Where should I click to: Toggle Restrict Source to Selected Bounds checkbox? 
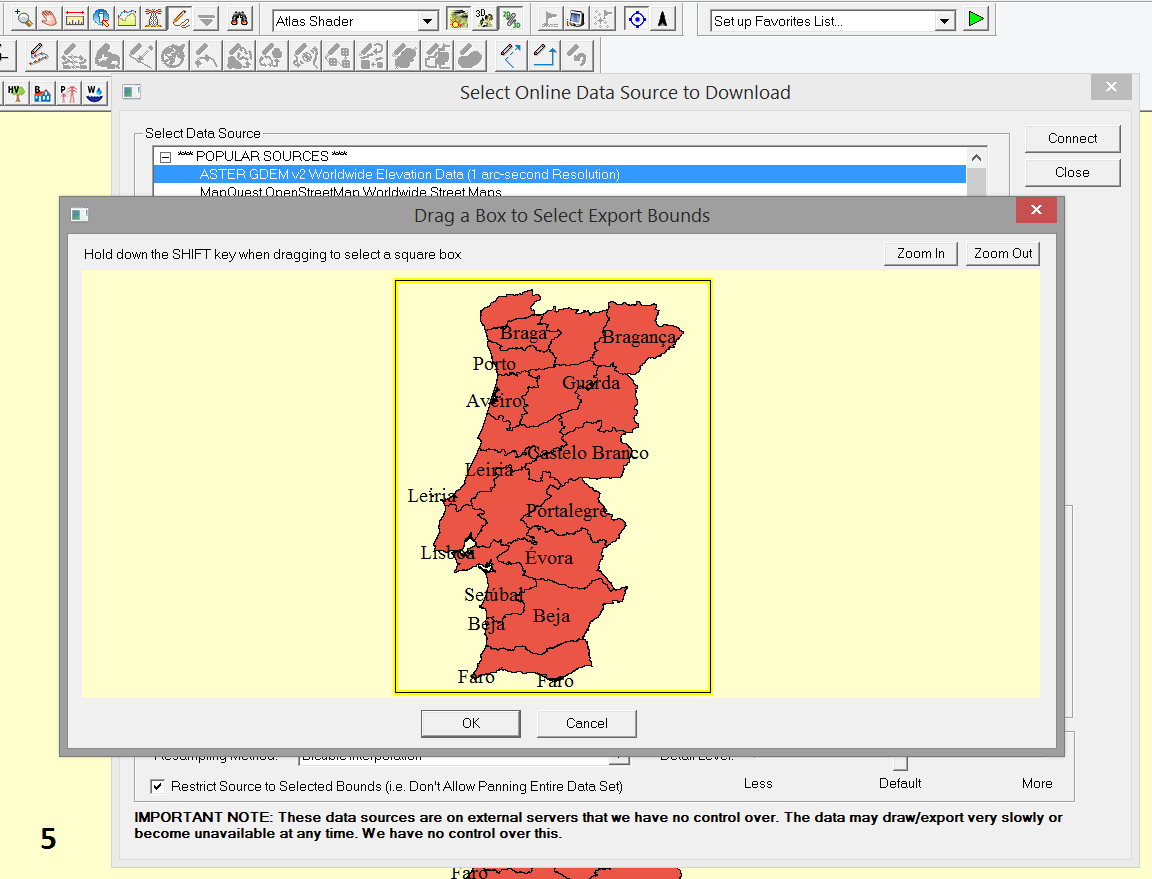pyautogui.click(x=157, y=786)
